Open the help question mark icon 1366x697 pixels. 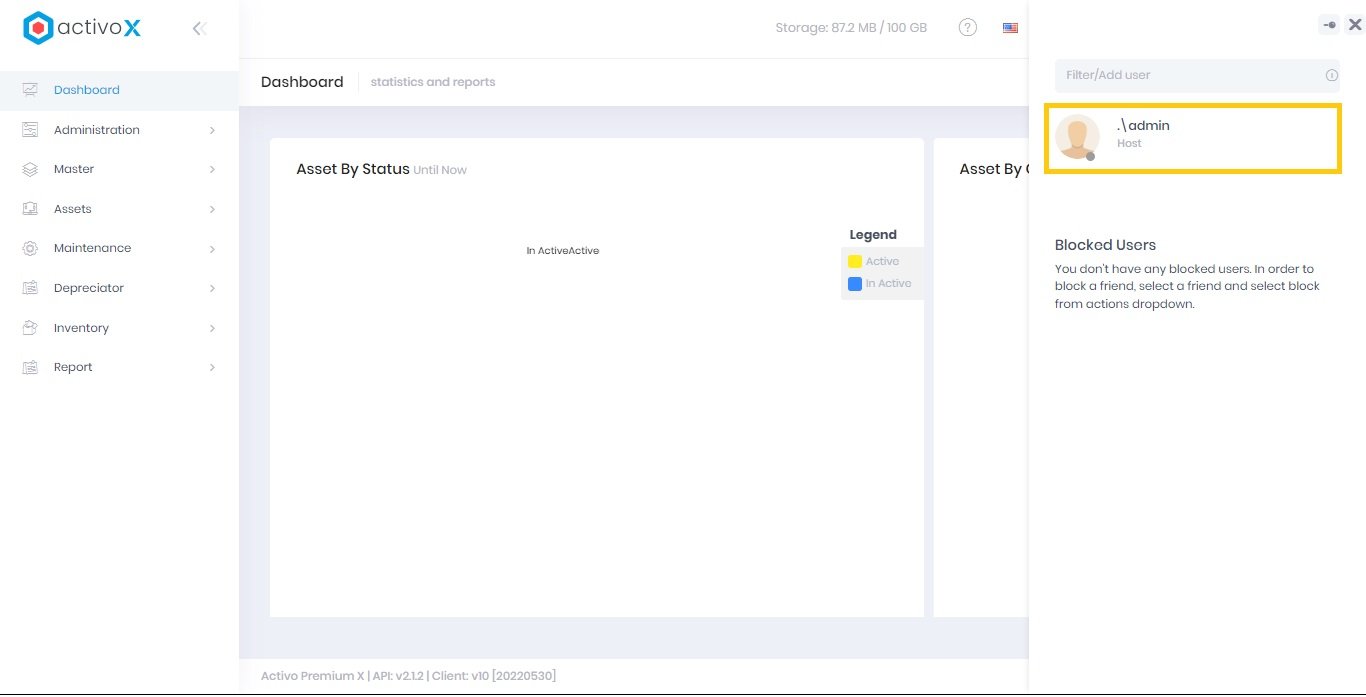point(967,28)
